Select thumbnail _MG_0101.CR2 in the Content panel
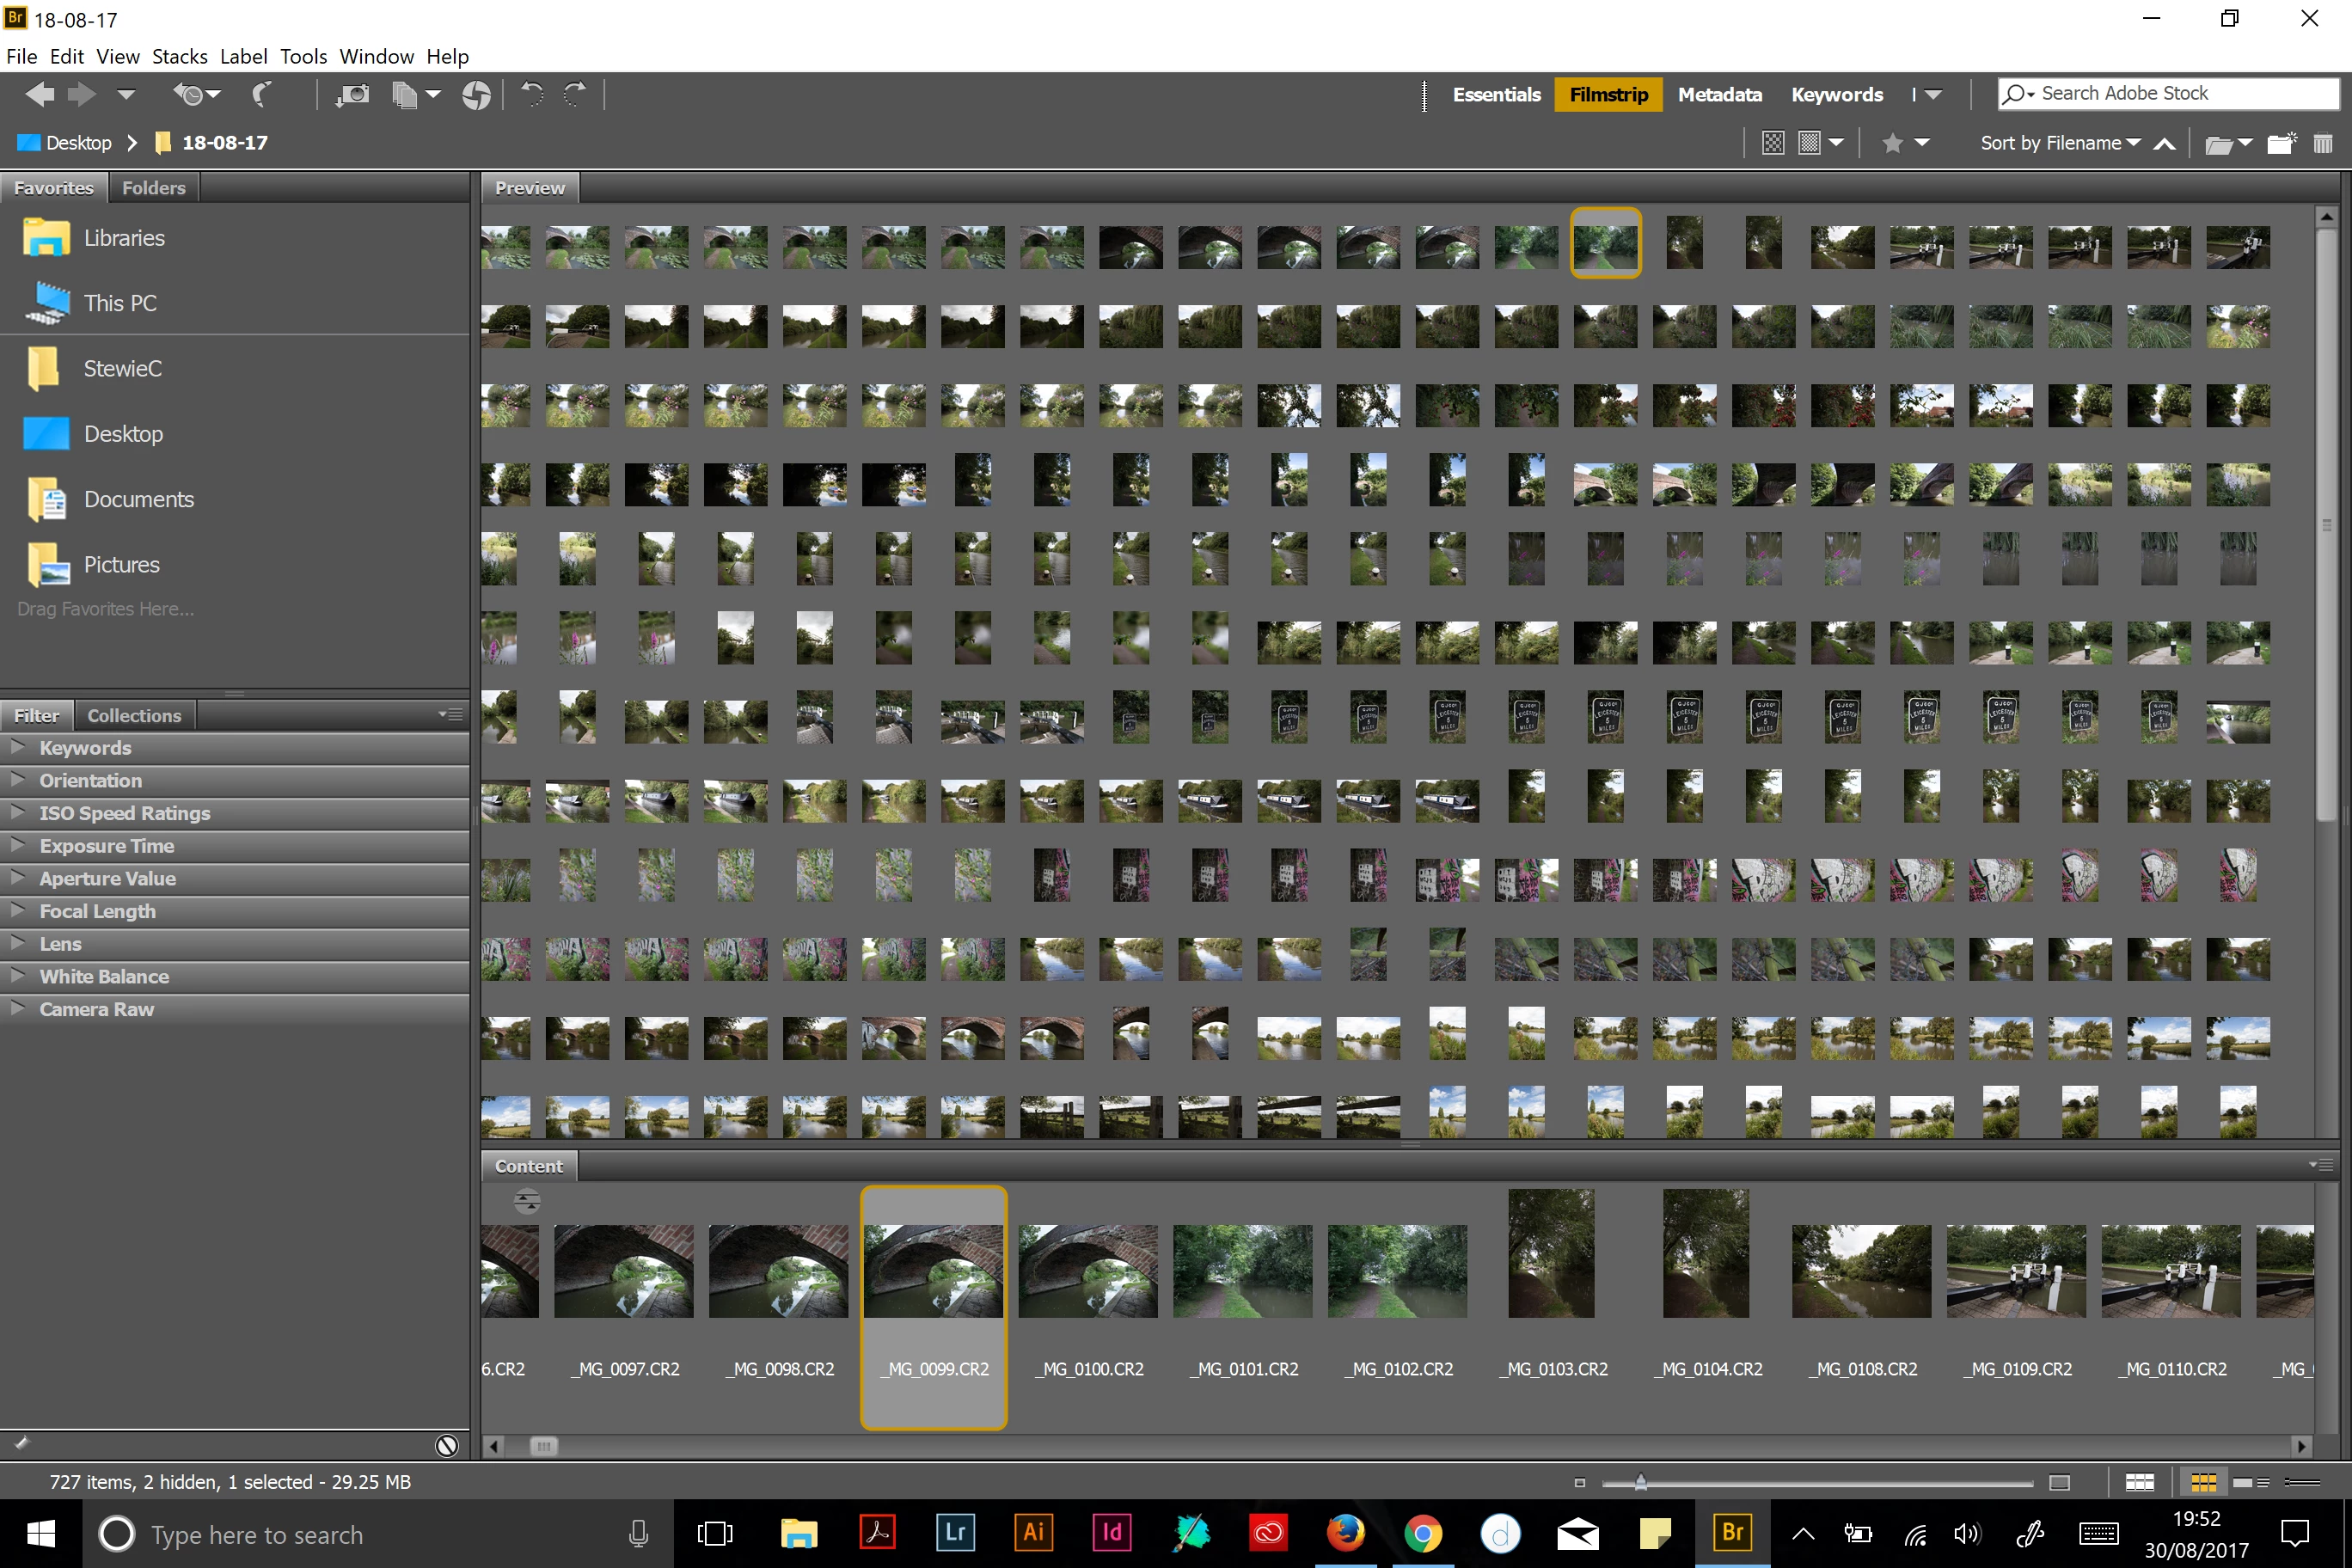 [x=1242, y=1272]
